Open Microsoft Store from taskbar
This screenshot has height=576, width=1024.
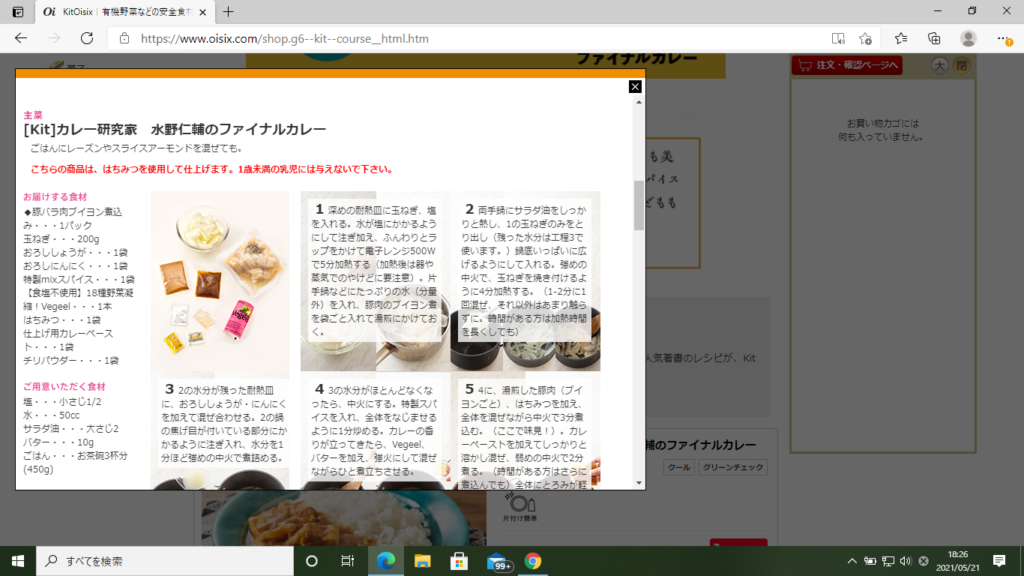(459, 561)
